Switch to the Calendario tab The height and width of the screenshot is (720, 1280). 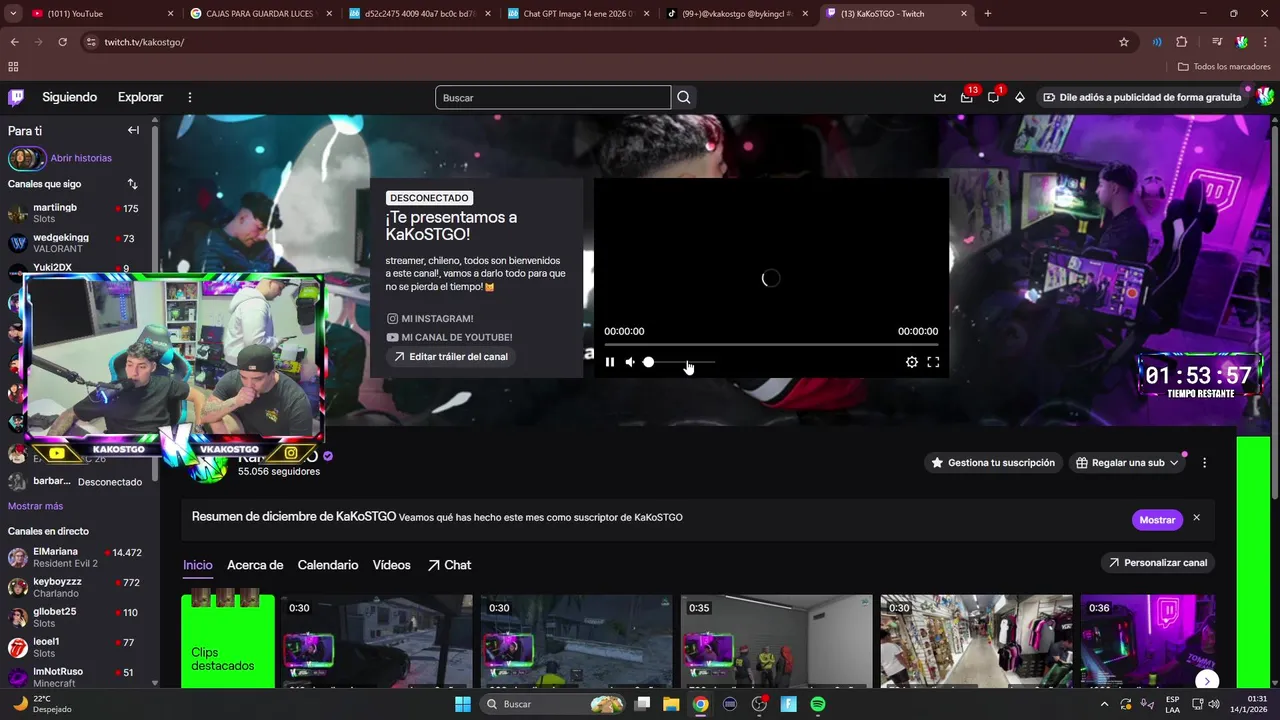pos(328,565)
